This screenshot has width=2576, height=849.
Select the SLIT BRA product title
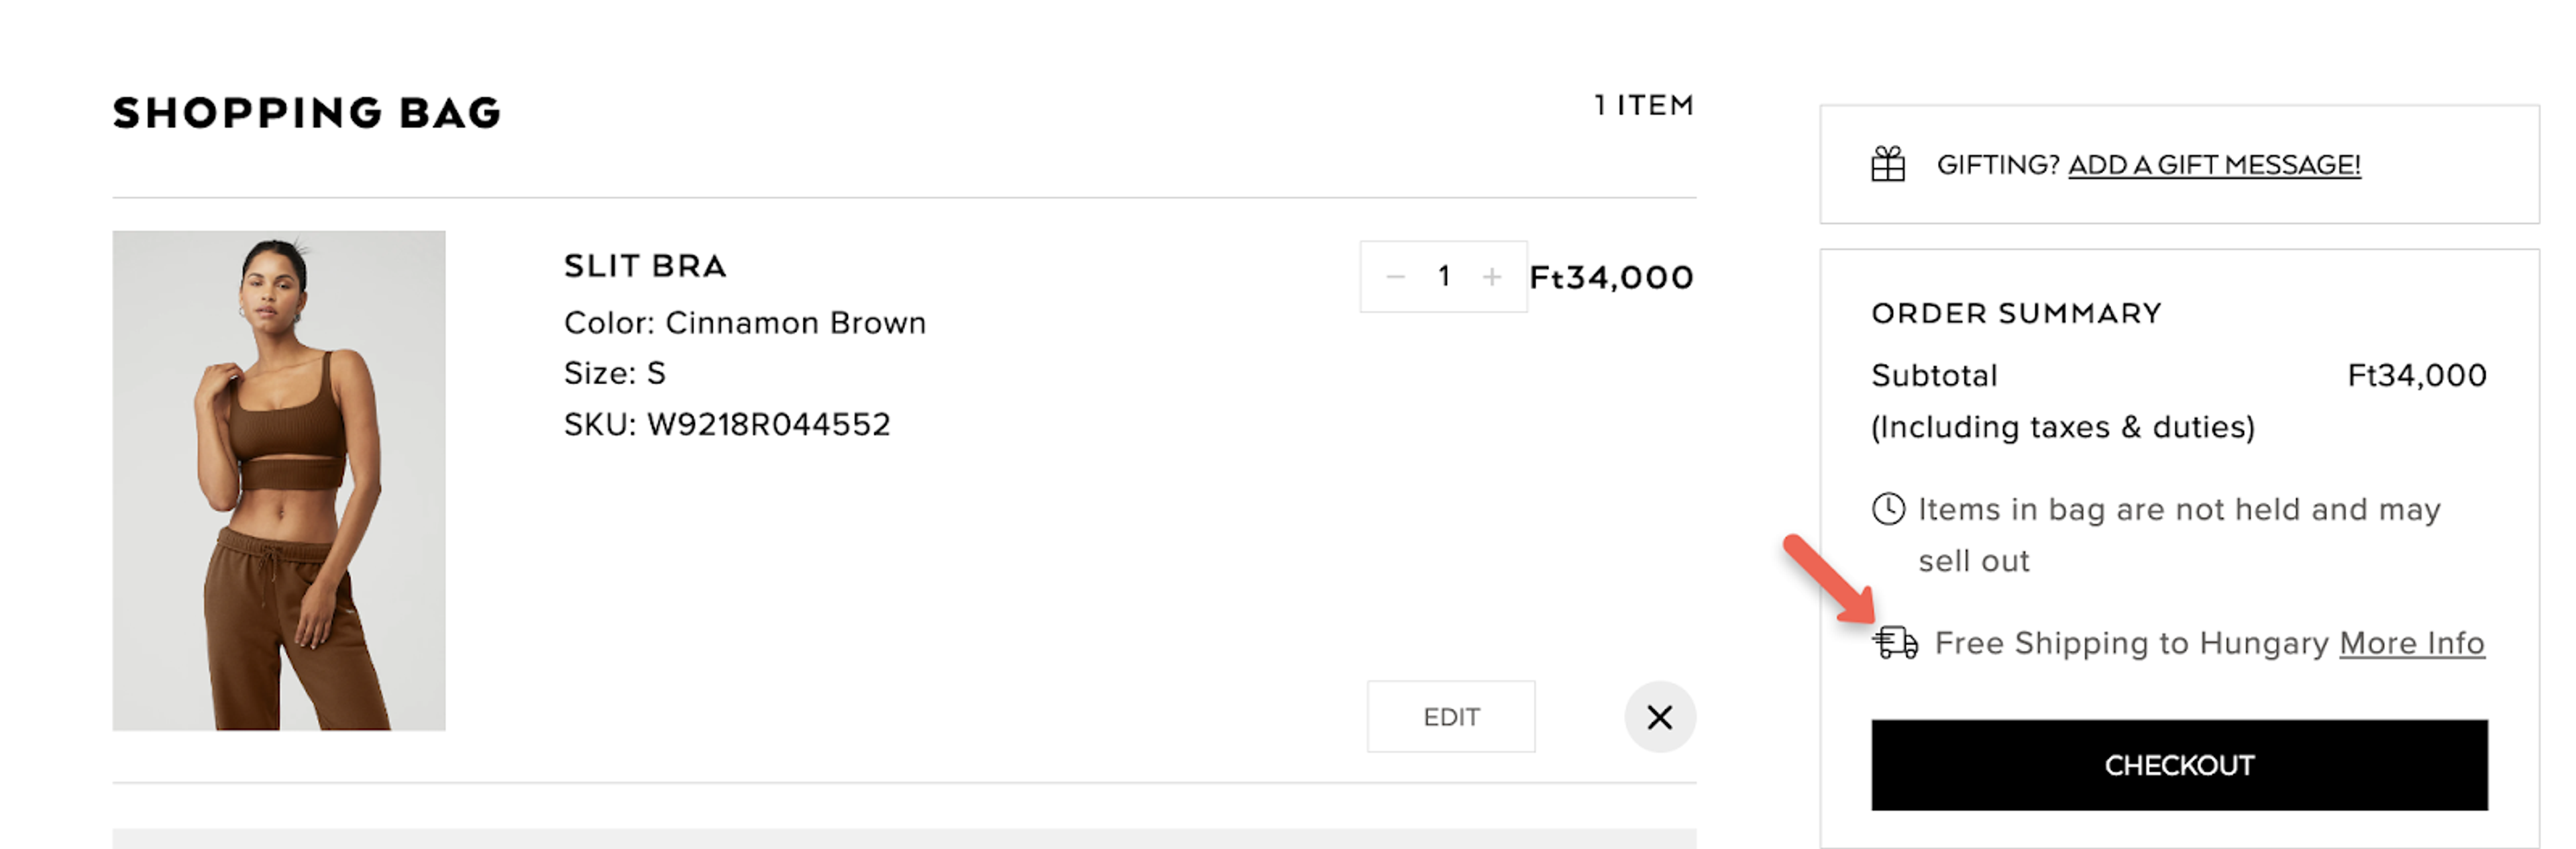(645, 266)
